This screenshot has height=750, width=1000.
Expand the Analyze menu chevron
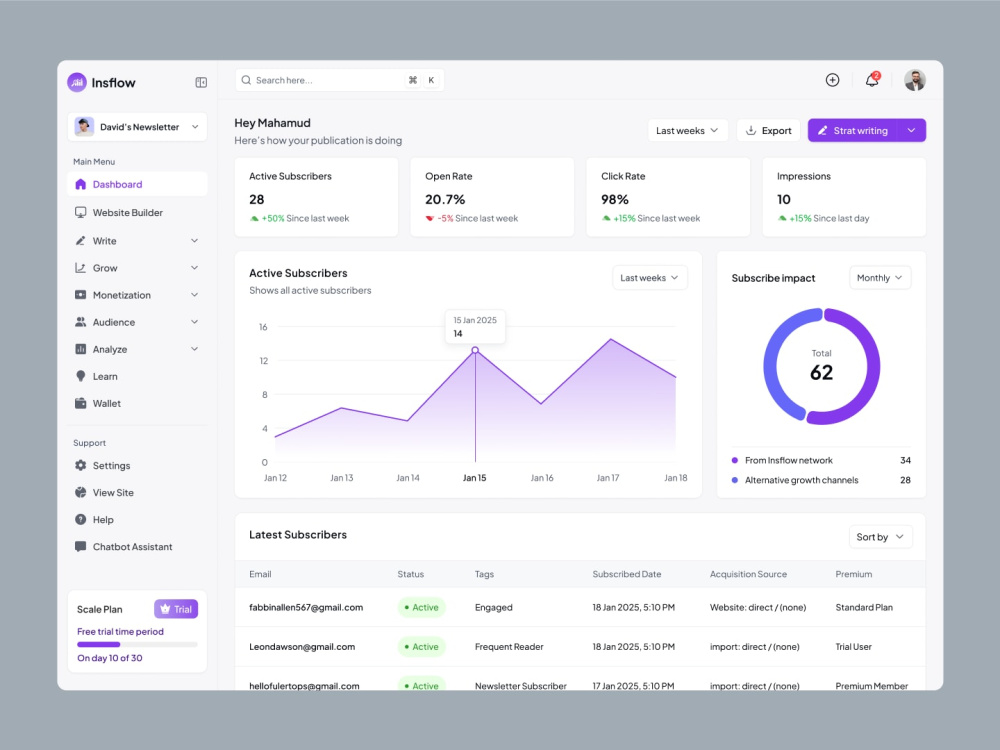click(195, 349)
